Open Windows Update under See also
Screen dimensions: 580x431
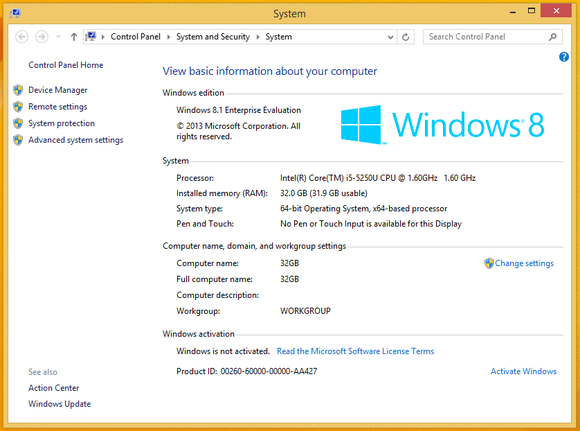tap(60, 404)
